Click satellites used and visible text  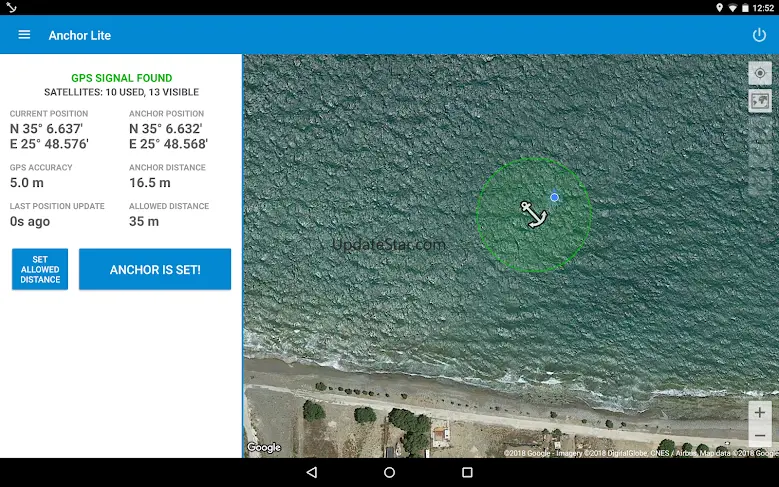pyautogui.click(x=122, y=92)
